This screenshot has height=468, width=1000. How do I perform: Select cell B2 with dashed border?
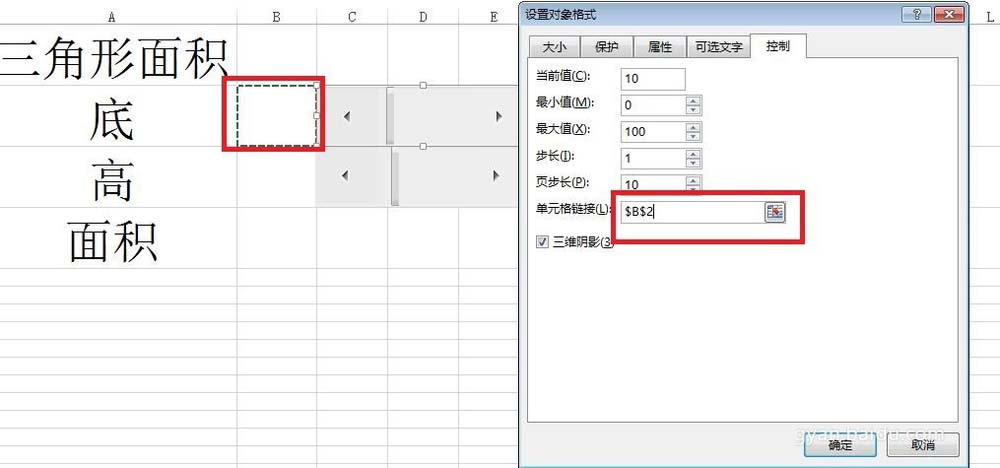pos(277,115)
